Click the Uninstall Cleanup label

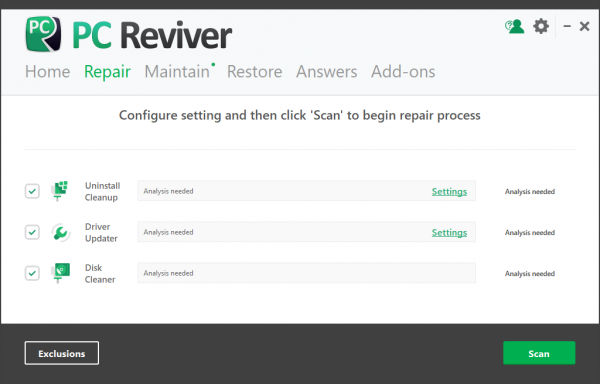coord(102,191)
